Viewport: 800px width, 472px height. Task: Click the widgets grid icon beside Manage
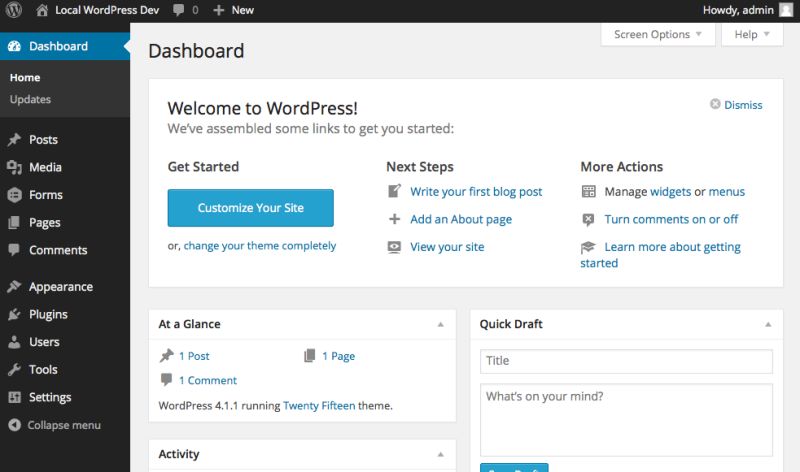click(588, 191)
